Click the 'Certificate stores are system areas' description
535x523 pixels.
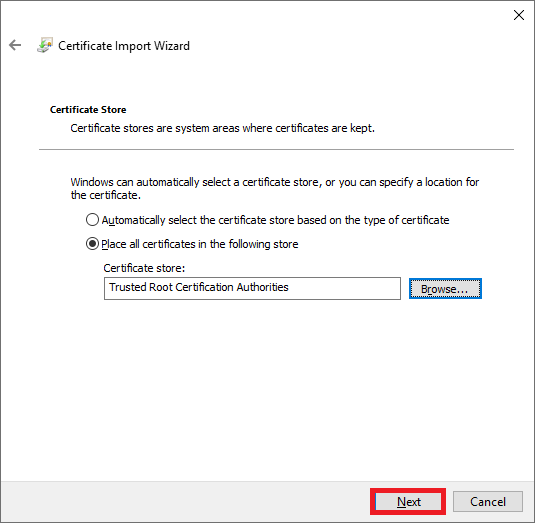(222, 128)
